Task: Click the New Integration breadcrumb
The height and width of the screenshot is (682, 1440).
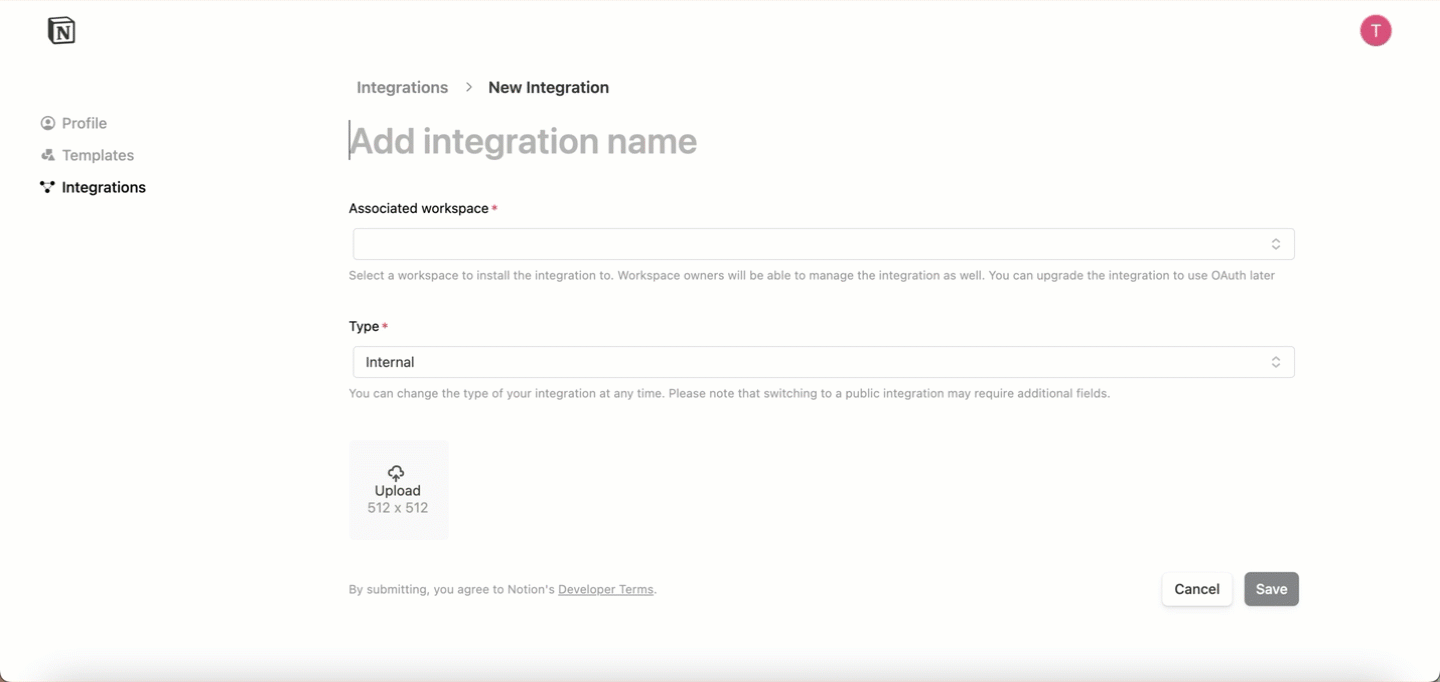Action: [548, 87]
